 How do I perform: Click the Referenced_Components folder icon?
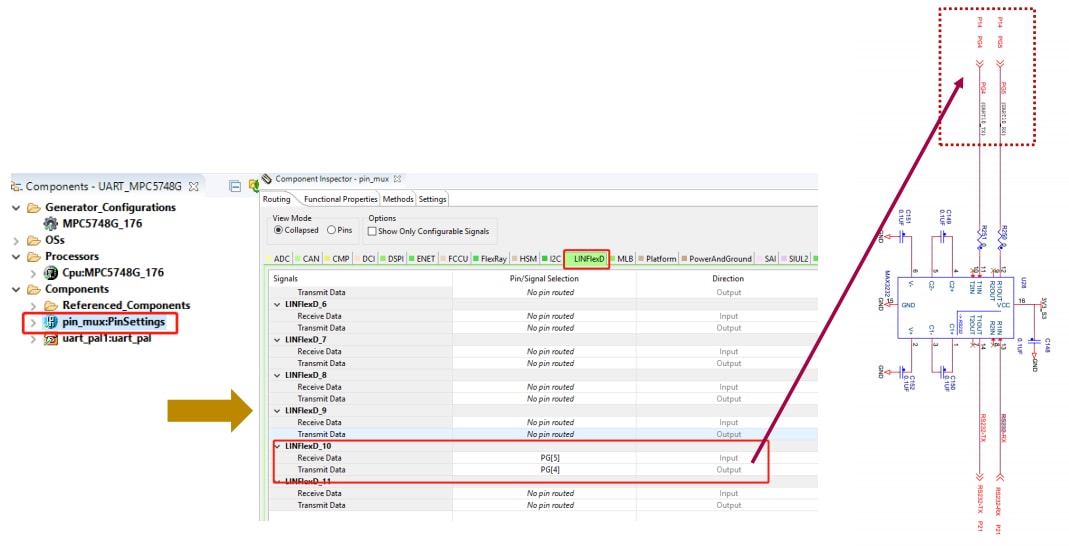point(51,306)
